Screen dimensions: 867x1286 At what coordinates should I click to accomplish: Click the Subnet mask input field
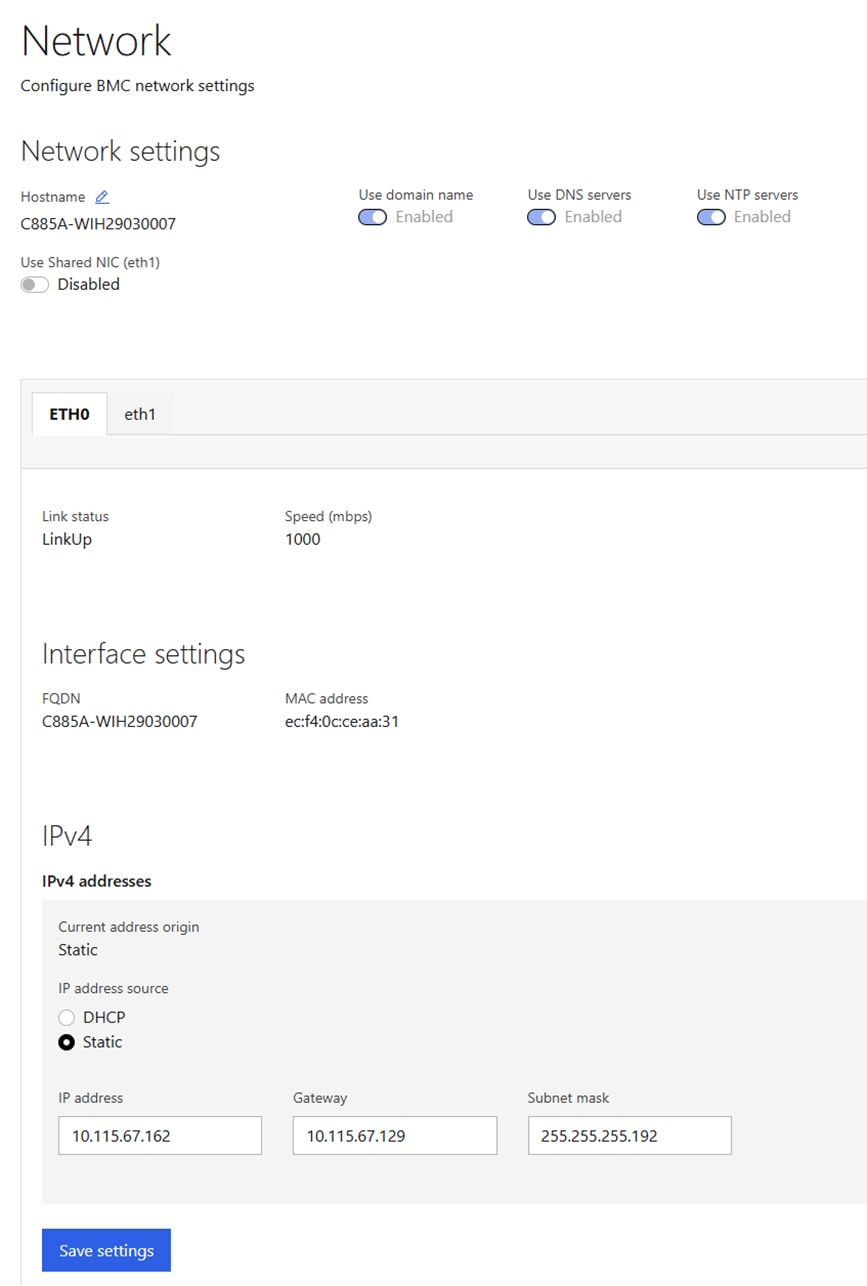628,1135
